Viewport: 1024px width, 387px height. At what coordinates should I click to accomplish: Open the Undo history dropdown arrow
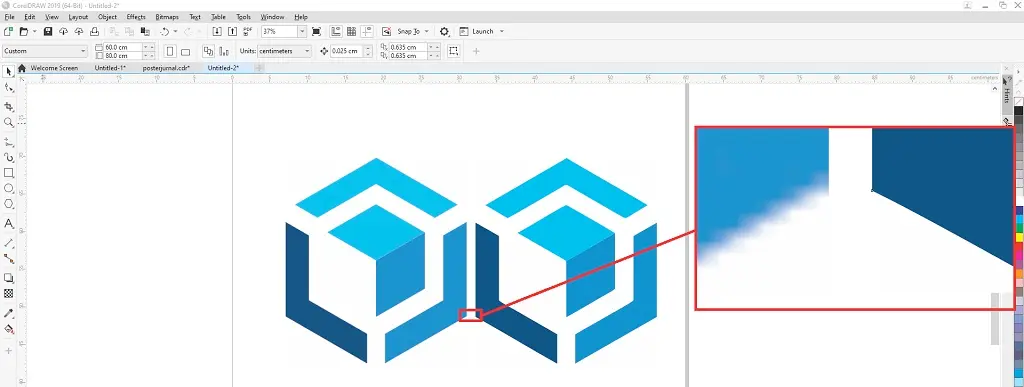(x=176, y=31)
